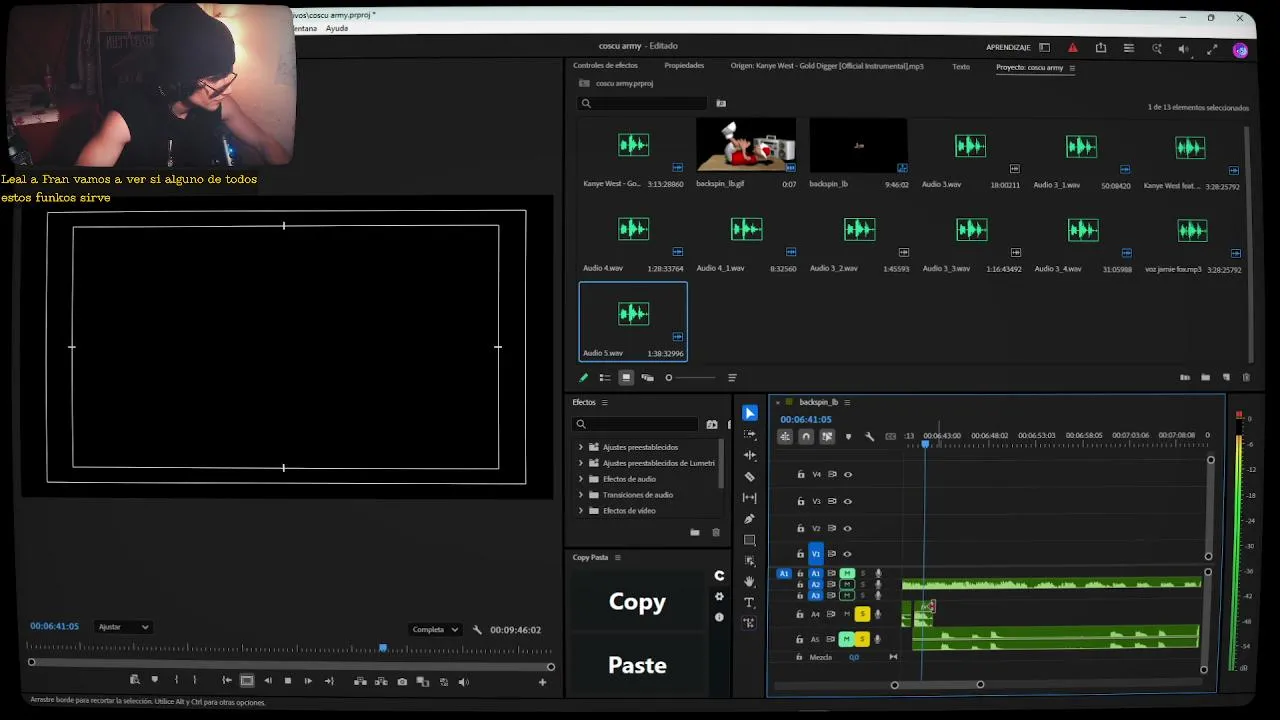Screen dimensions: 1280x720
Task: Click the Copy button
Action: 637,601
